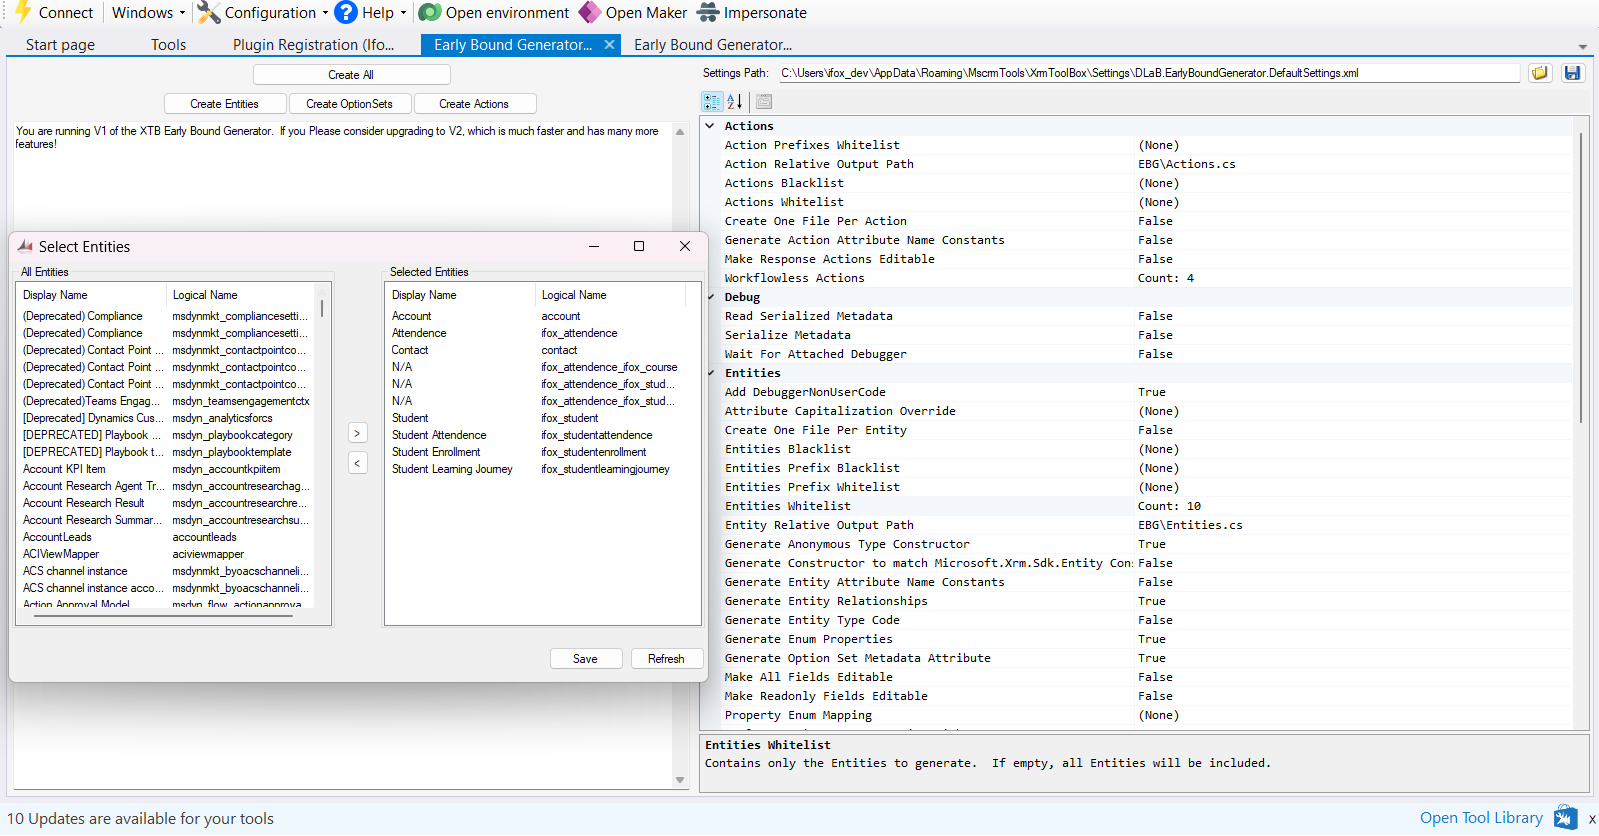Open the Plugin Registration tab

(x=313, y=45)
